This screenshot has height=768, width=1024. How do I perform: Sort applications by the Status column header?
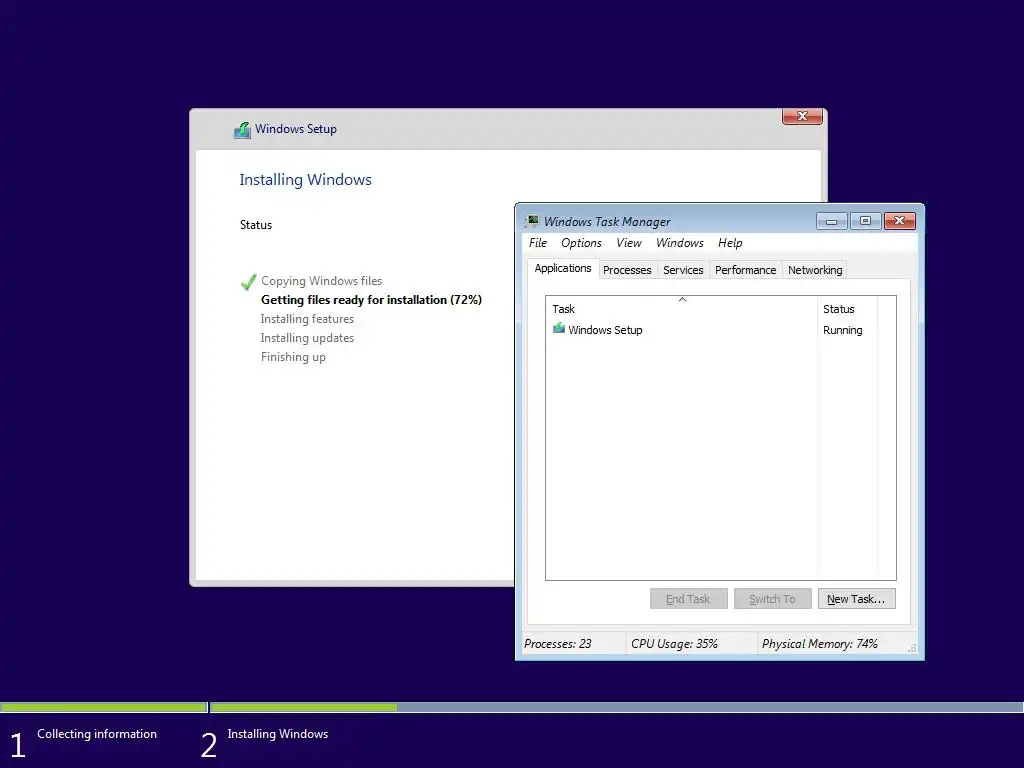click(847, 309)
